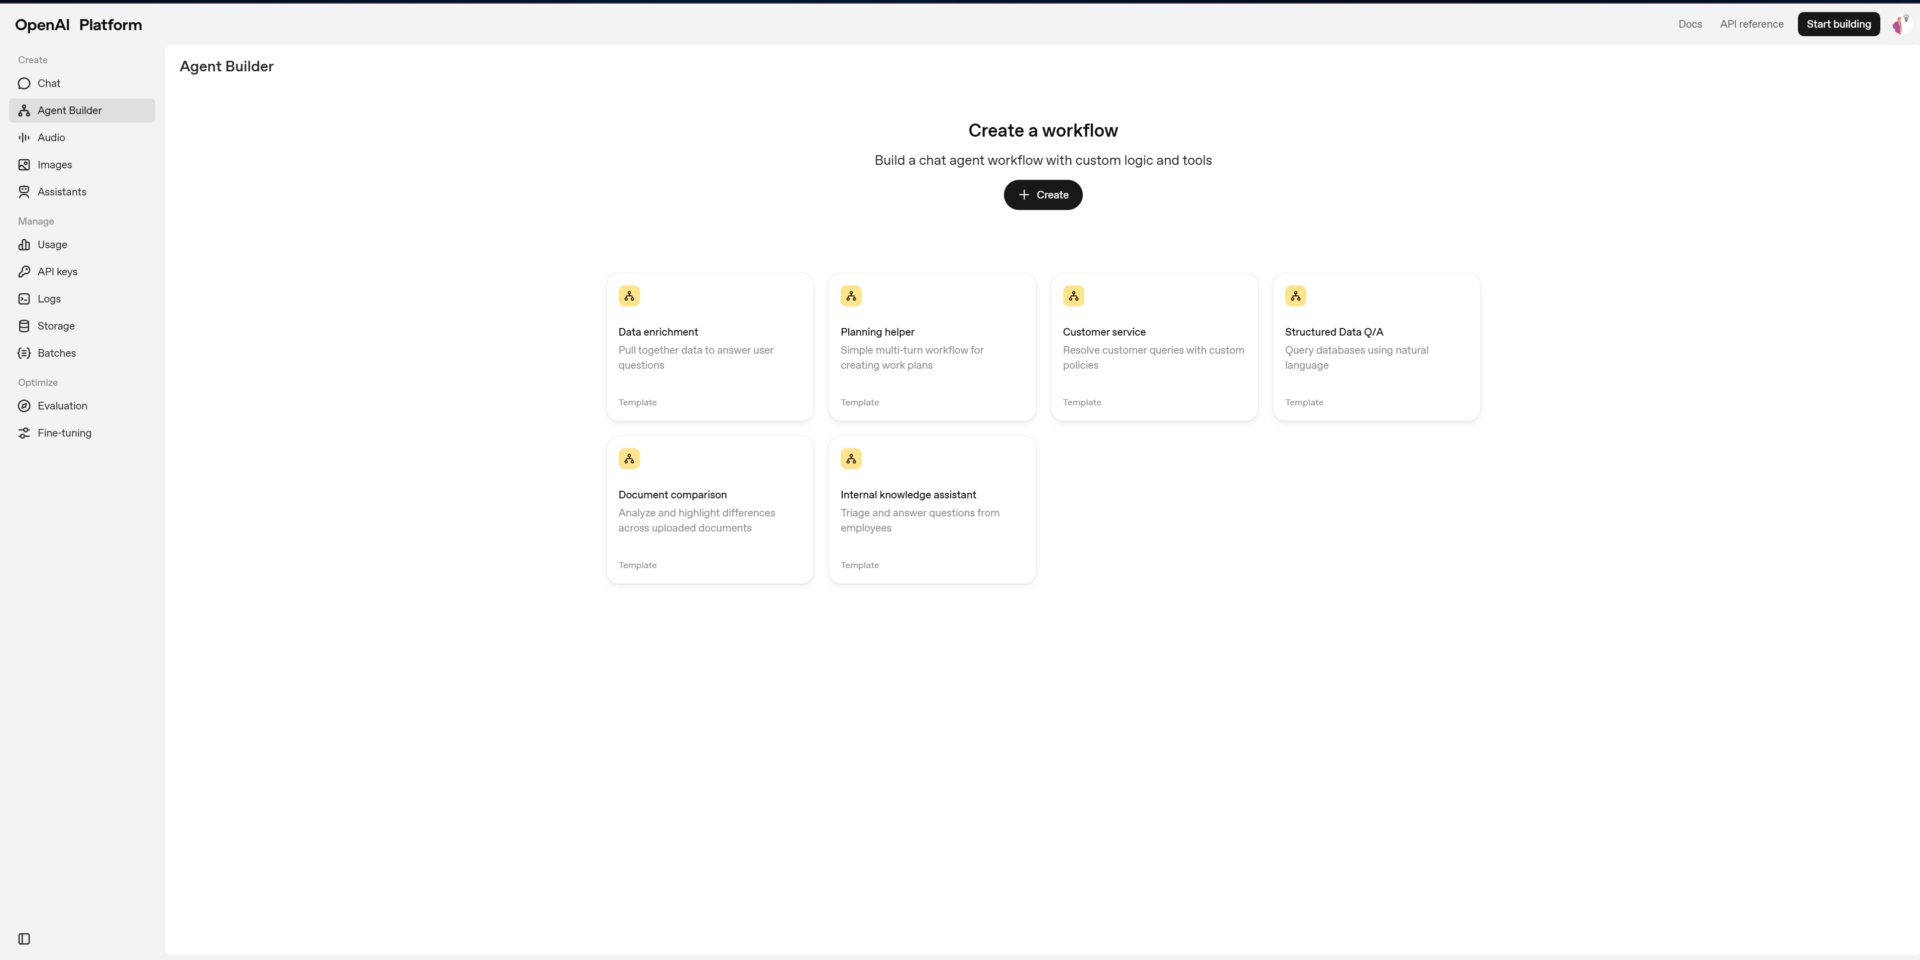Open the Chat section from the sidebar

click(48, 83)
